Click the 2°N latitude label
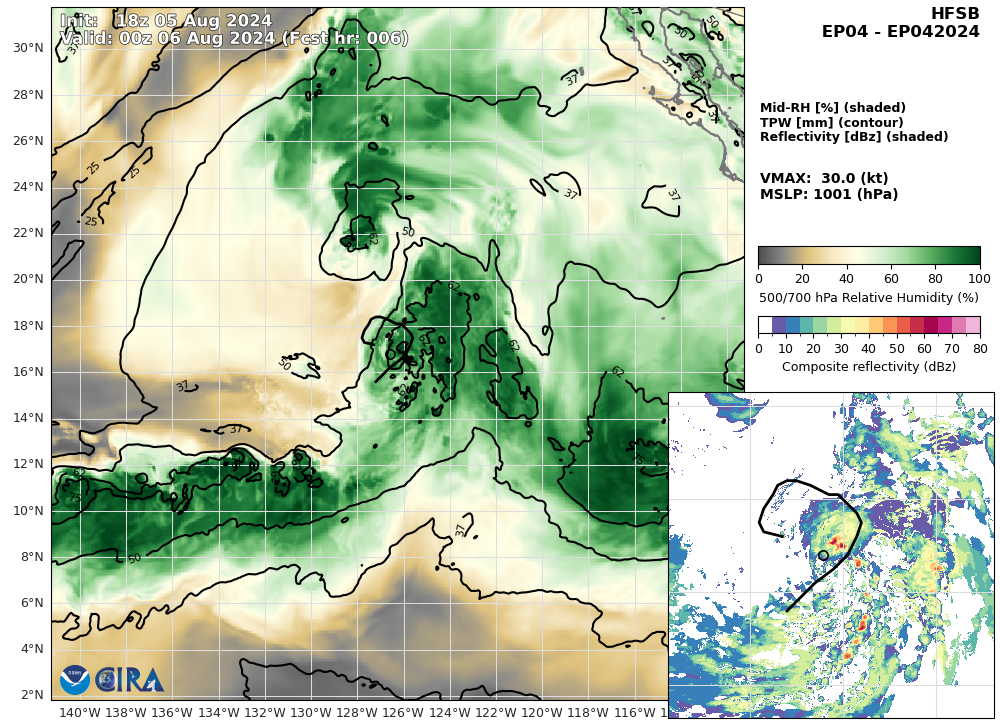Viewport: 1000px width, 722px height. [32, 695]
